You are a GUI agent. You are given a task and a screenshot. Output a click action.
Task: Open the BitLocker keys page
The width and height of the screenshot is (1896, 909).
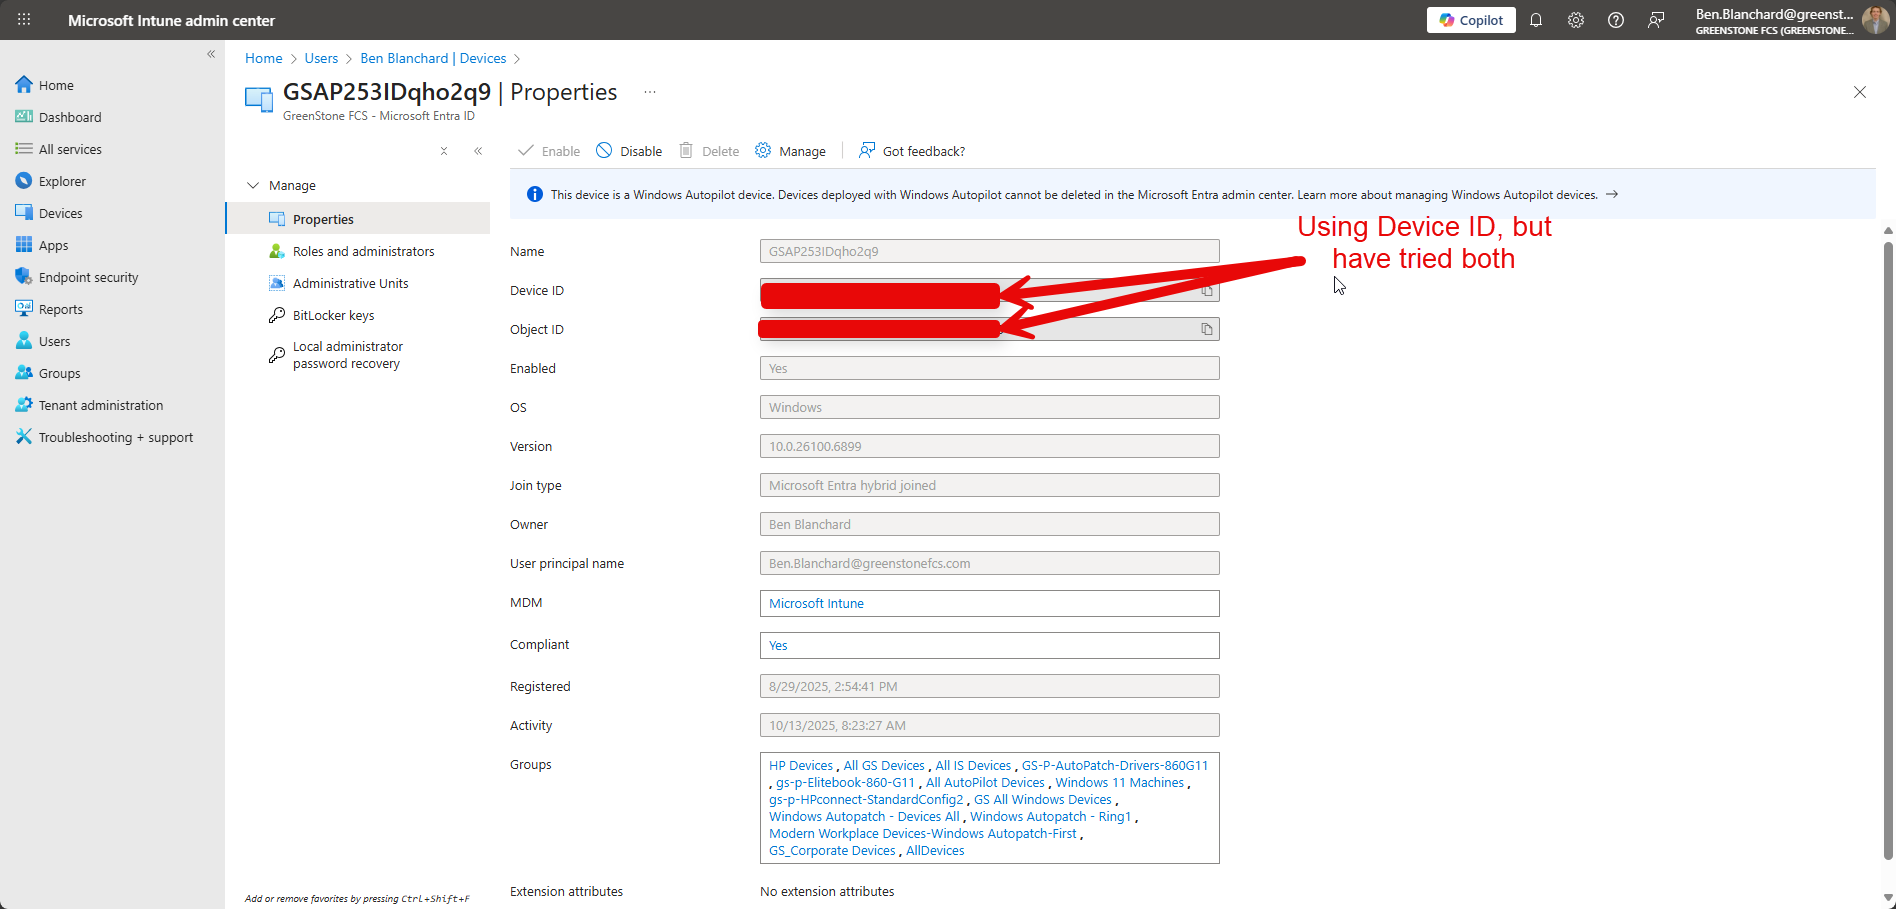[334, 315]
